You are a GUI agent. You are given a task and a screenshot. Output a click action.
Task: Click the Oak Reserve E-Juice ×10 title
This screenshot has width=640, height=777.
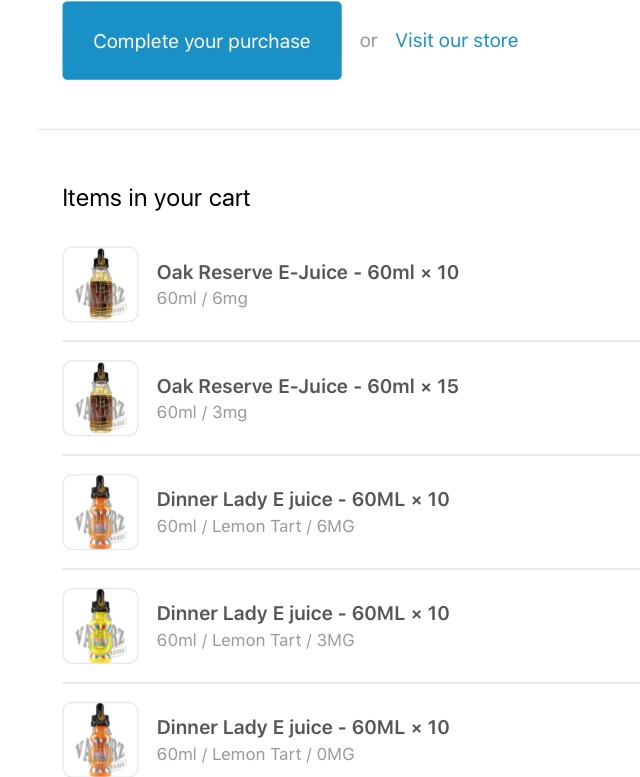pos(307,272)
